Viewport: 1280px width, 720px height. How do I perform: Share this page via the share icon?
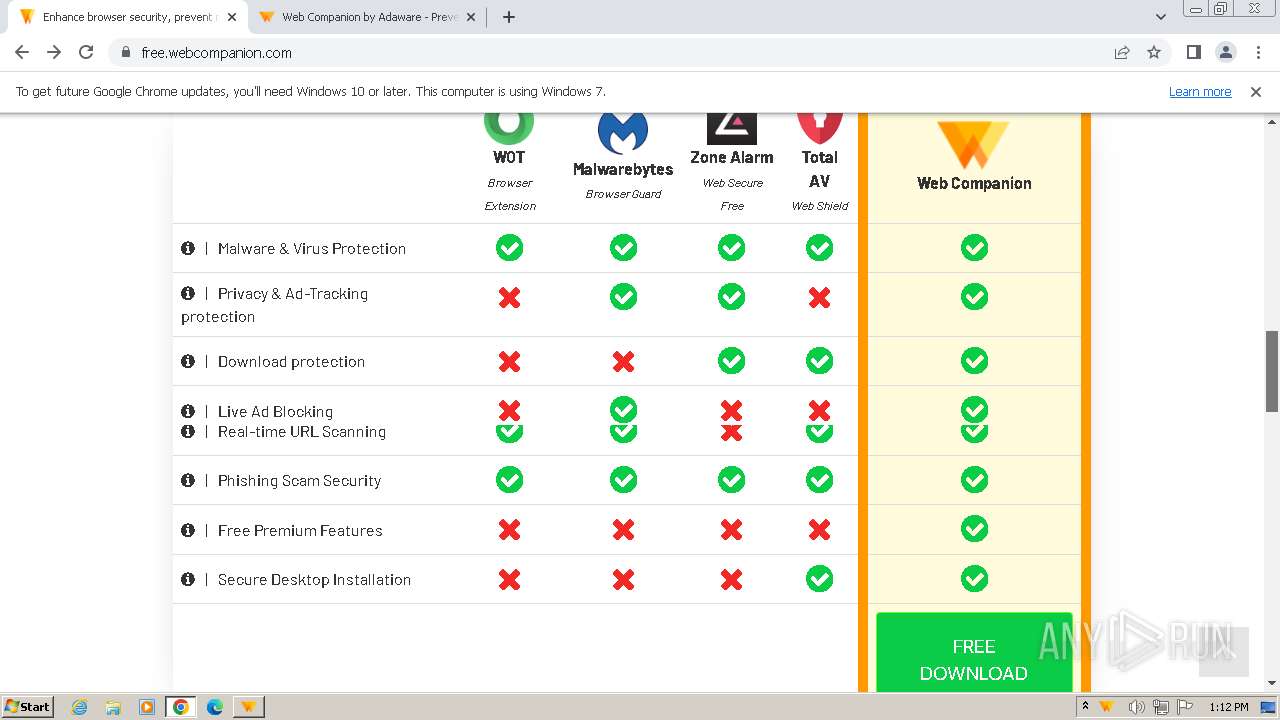(x=1122, y=52)
